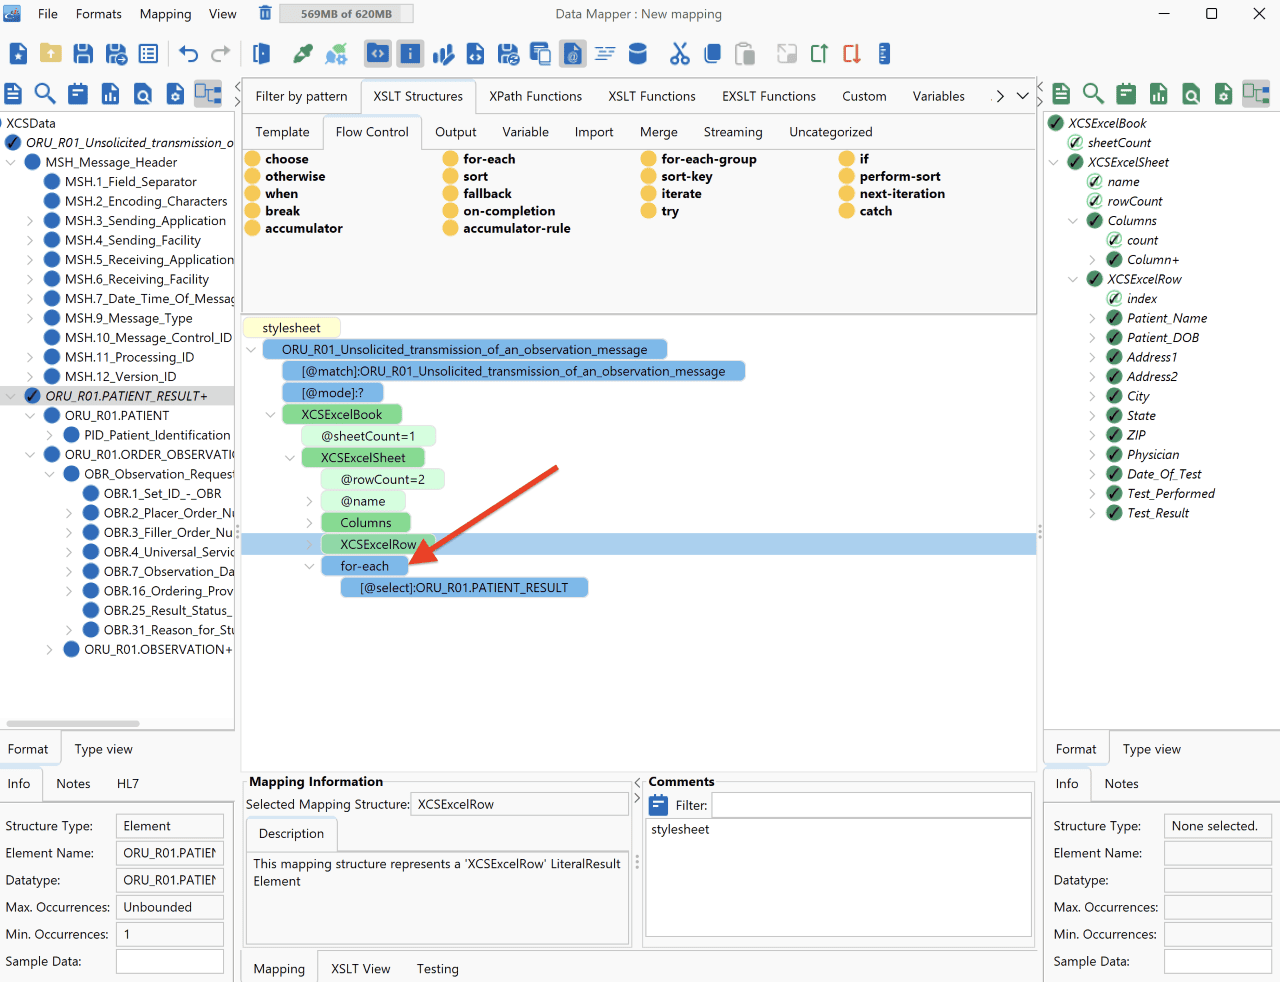Click the Paste clipboard icon
The height and width of the screenshot is (982, 1280).
click(745, 54)
